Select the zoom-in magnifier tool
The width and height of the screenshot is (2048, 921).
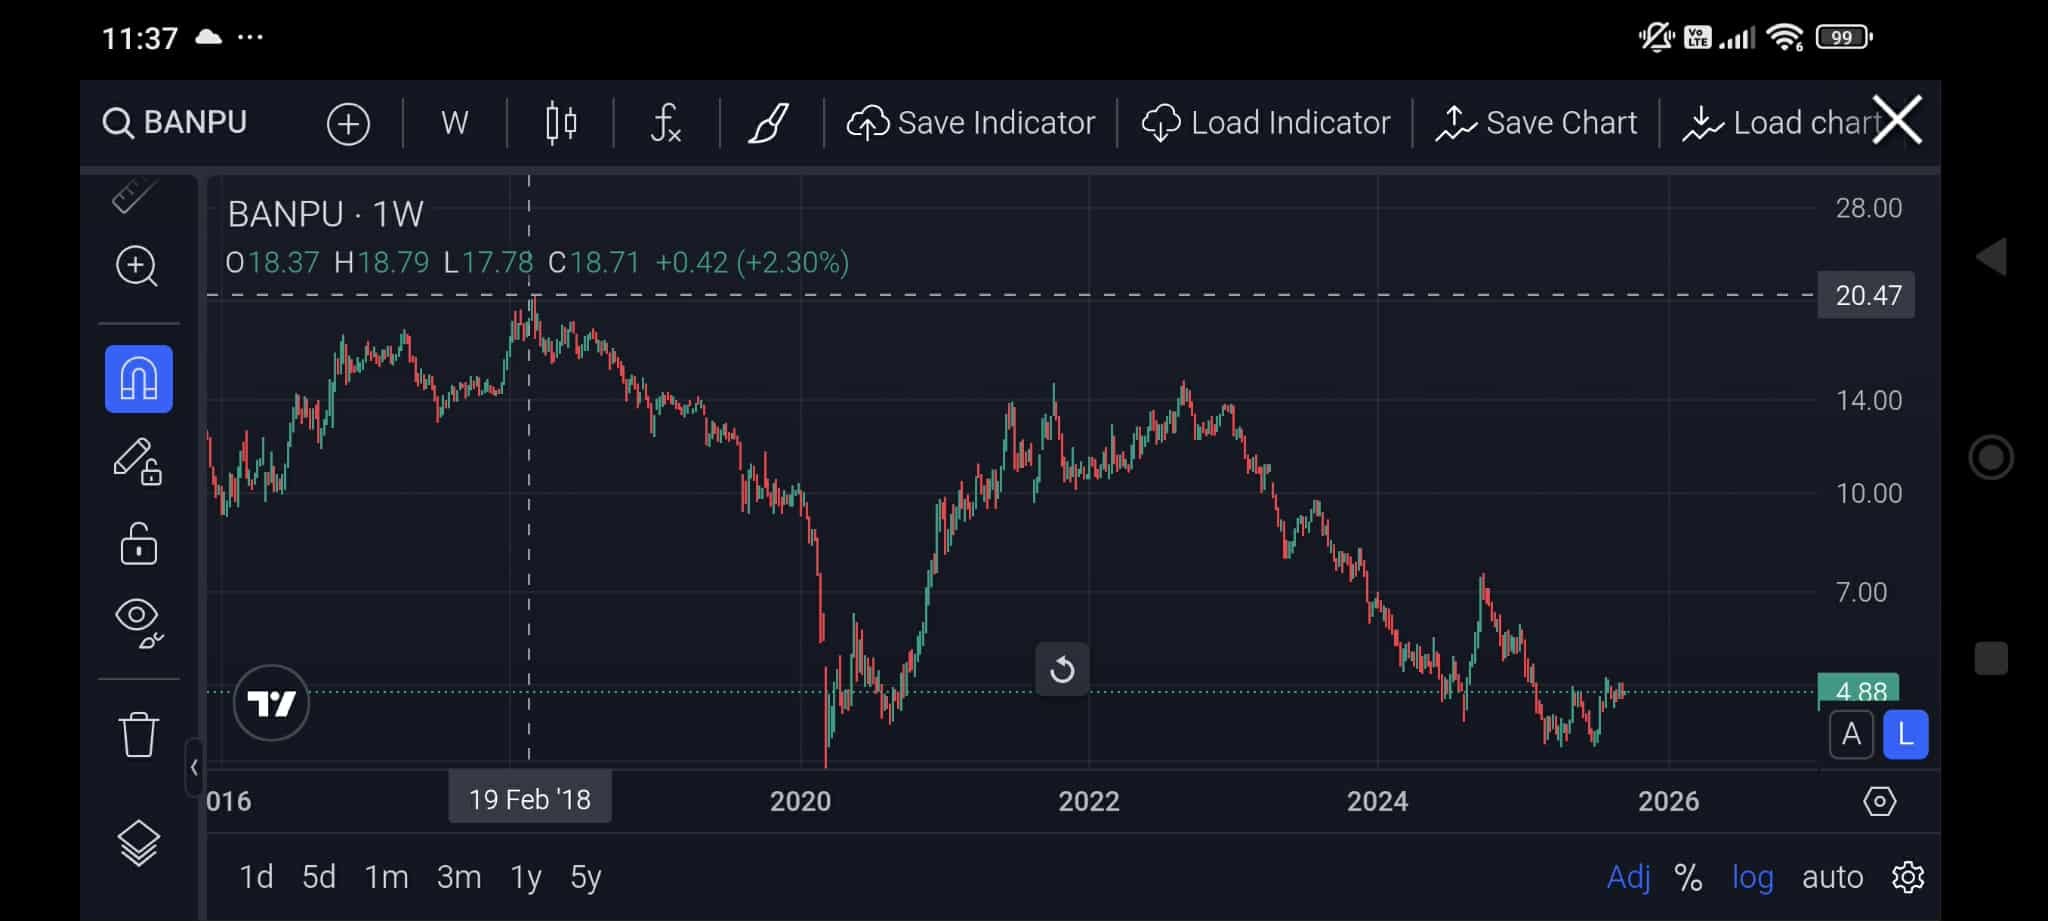click(x=137, y=266)
